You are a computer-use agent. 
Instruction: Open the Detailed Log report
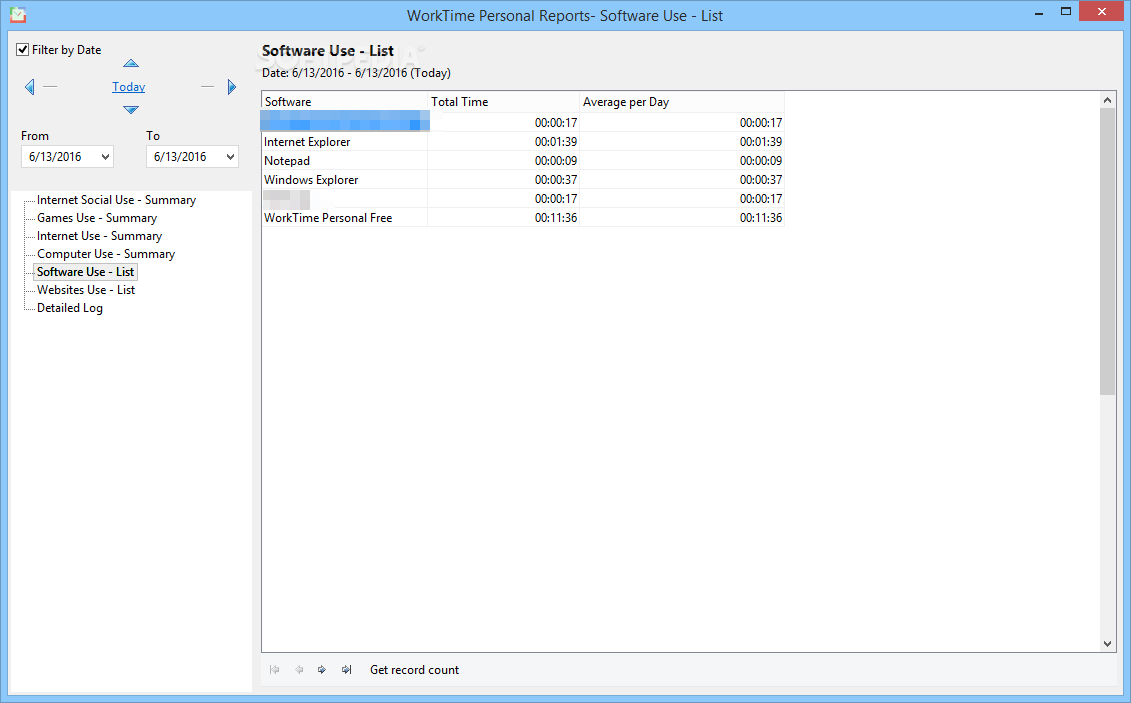click(70, 308)
